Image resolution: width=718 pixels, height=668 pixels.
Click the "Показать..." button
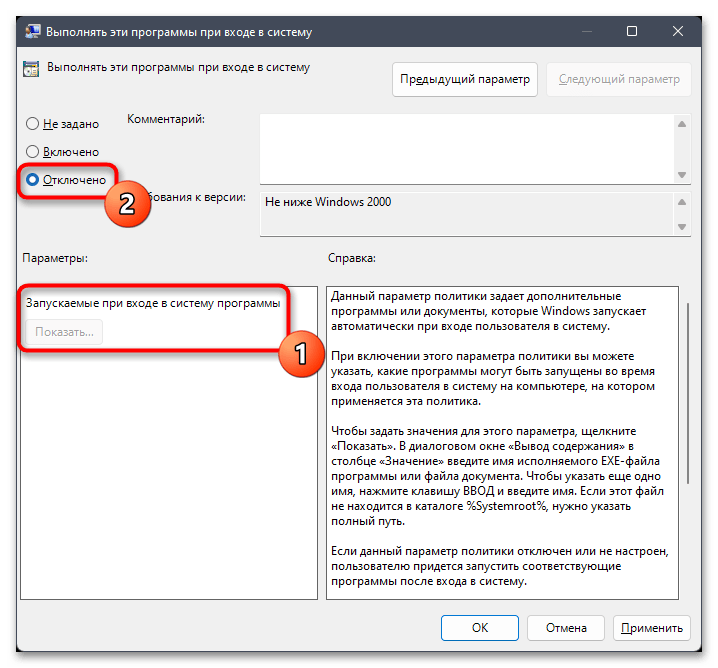pyautogui.click(x=65, y=332)
